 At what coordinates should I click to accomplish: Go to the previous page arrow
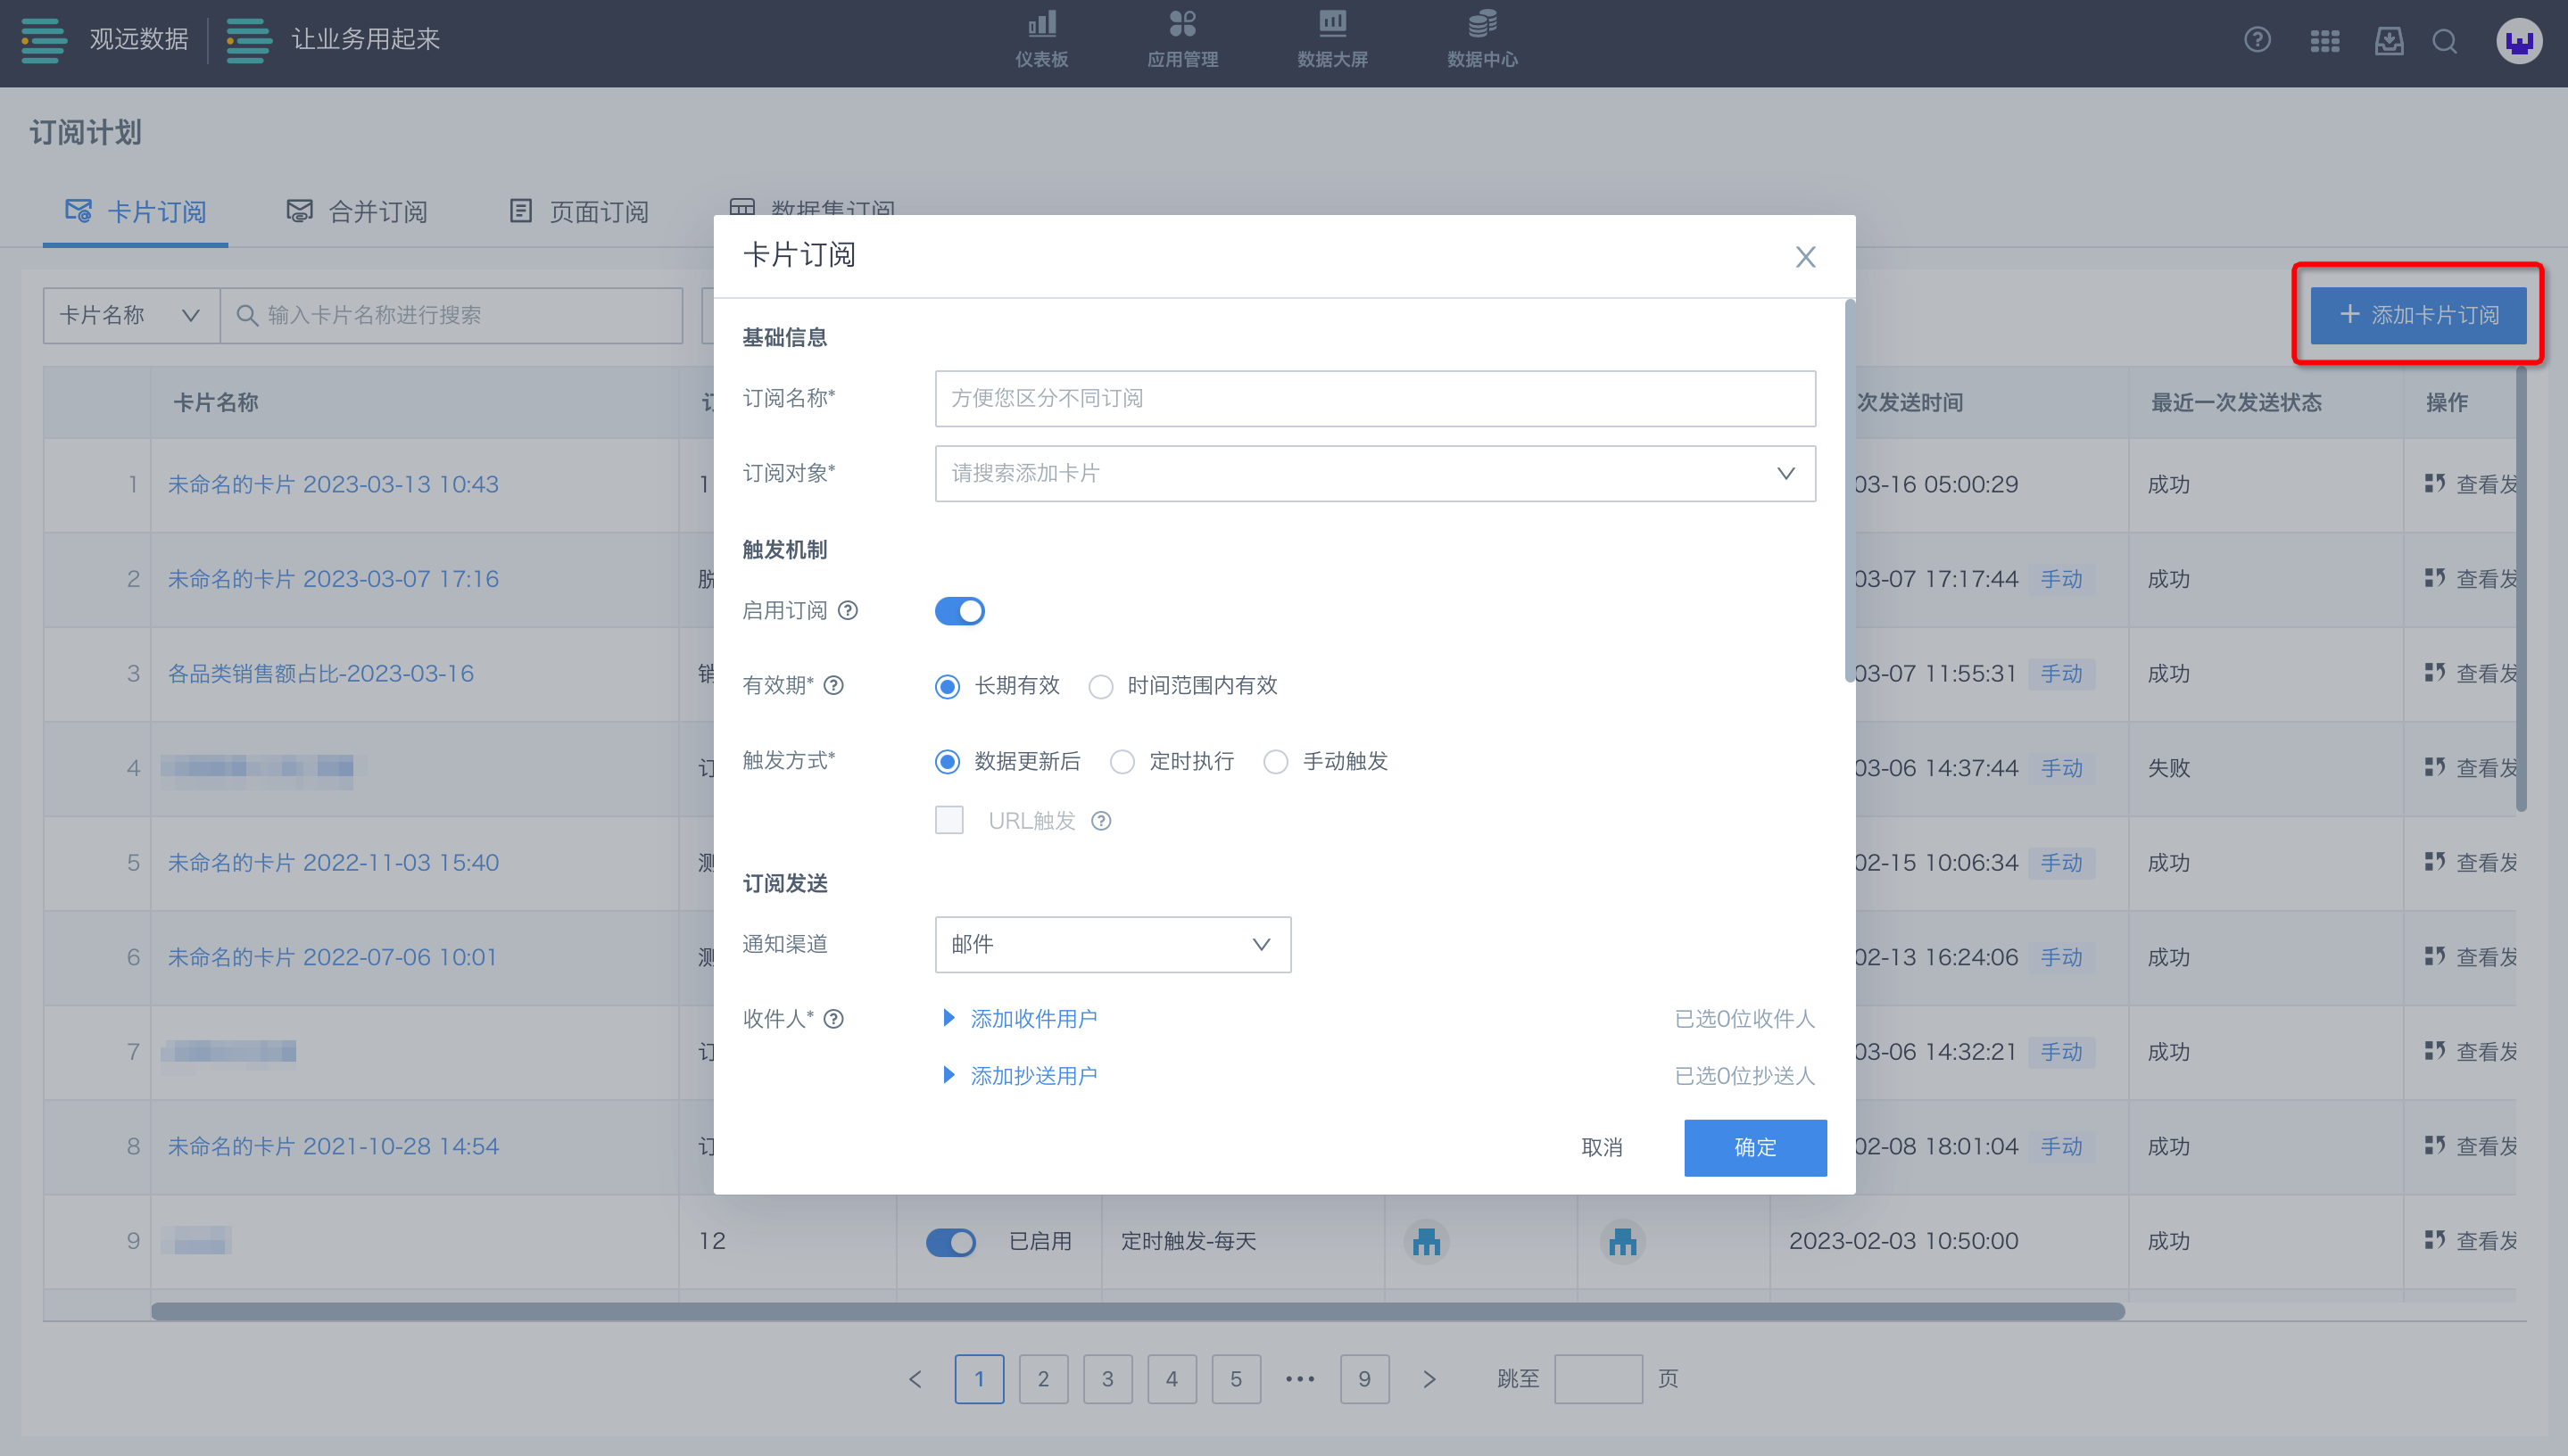click(915, 1379)
